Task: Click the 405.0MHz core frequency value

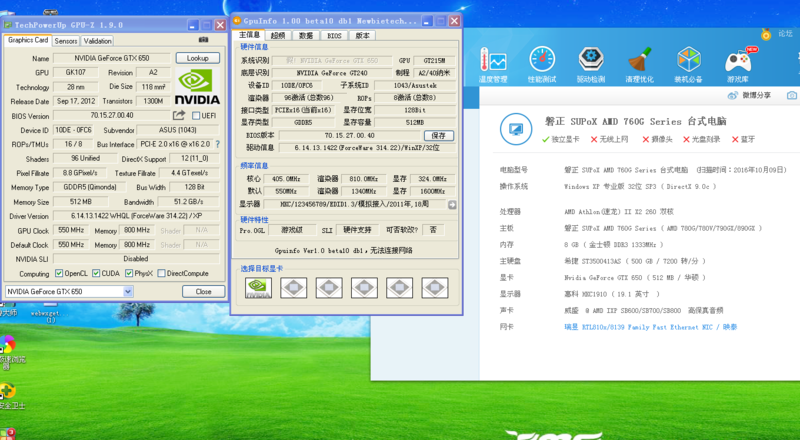Action: click(286, 179)
